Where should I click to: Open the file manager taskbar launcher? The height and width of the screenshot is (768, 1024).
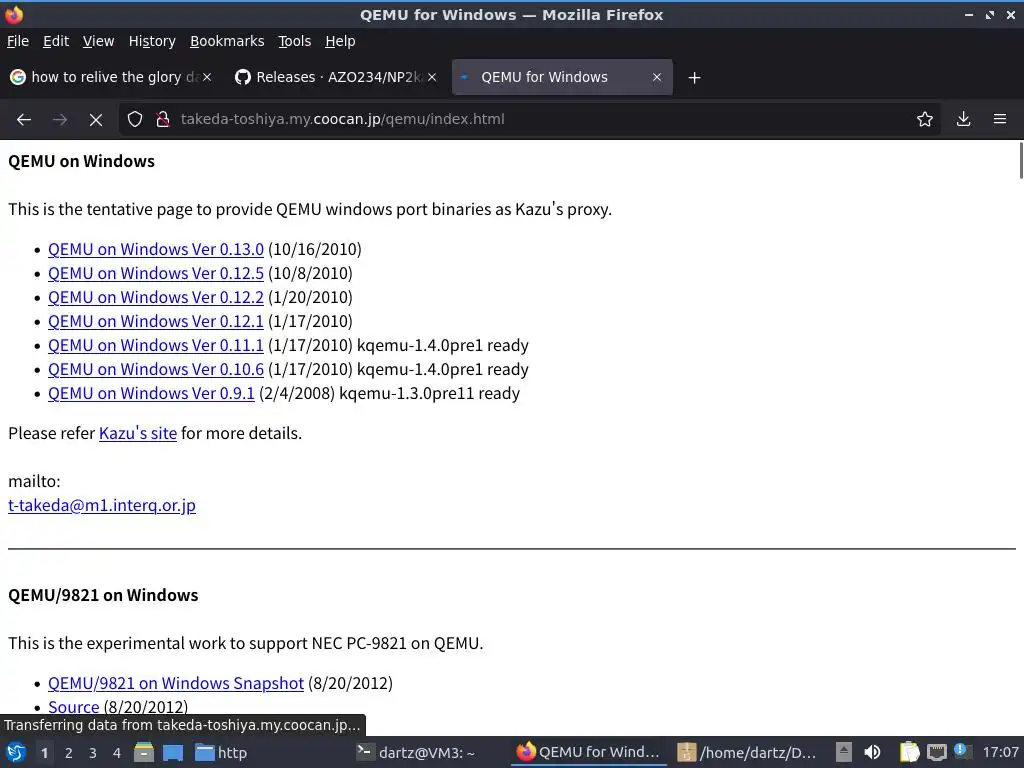point(144,752)
